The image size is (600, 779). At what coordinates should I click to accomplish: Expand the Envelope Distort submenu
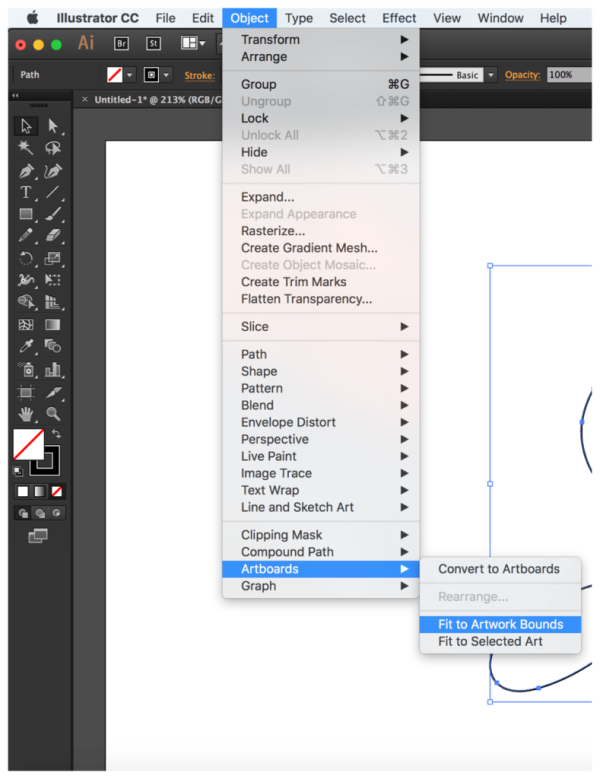click(x=321, y=422)
